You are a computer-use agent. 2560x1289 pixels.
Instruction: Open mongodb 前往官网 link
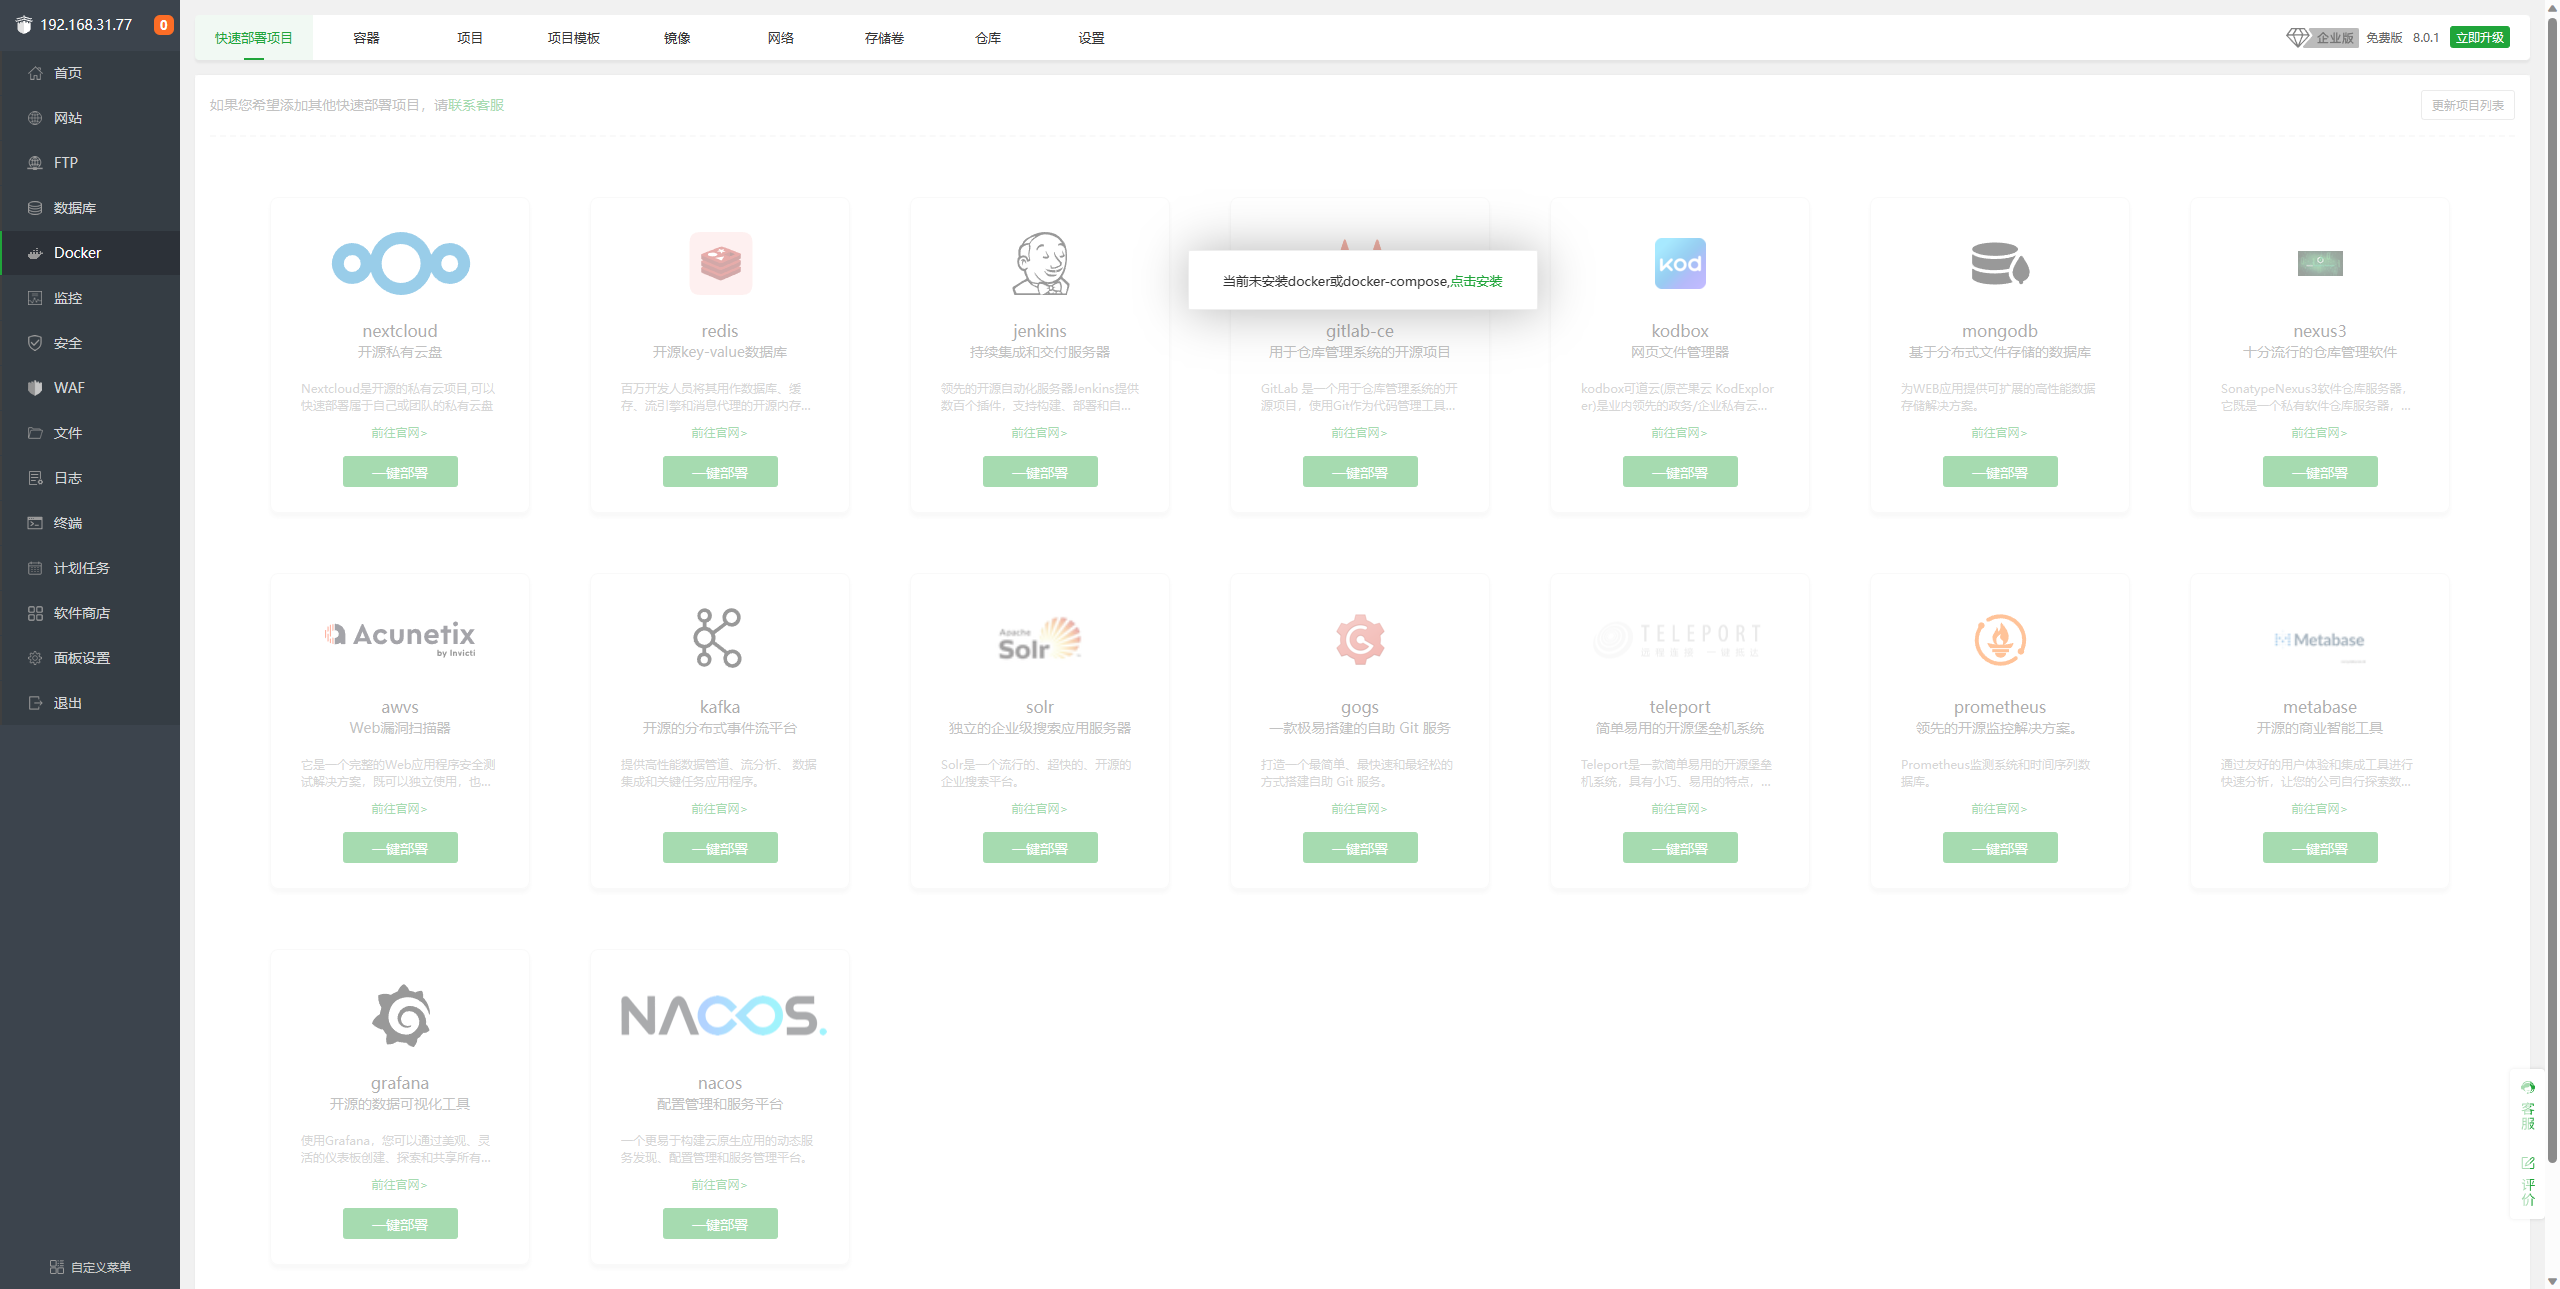tap(1999, 433)
